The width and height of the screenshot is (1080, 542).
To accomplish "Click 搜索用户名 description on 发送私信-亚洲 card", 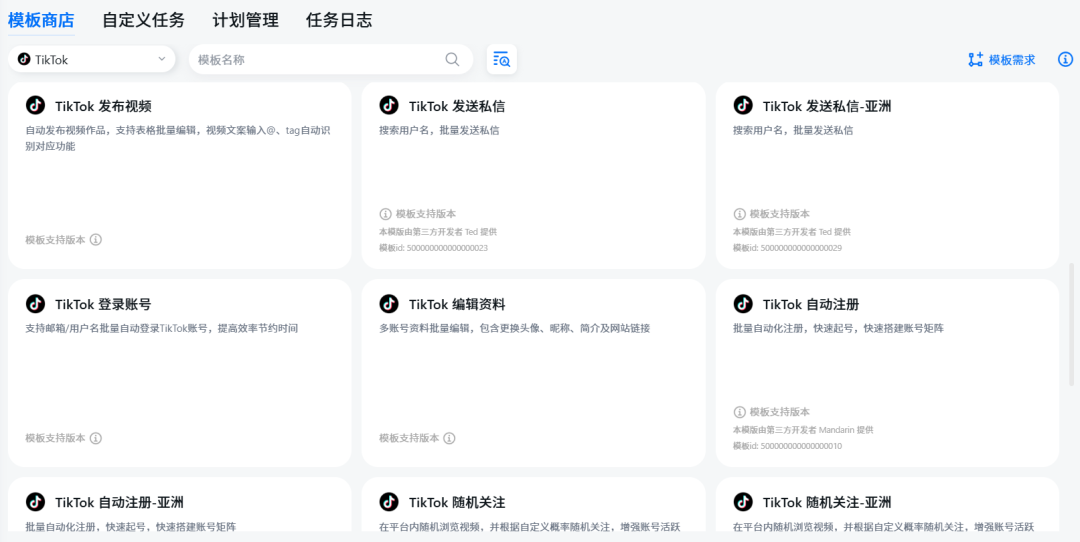I will [793, 130].
